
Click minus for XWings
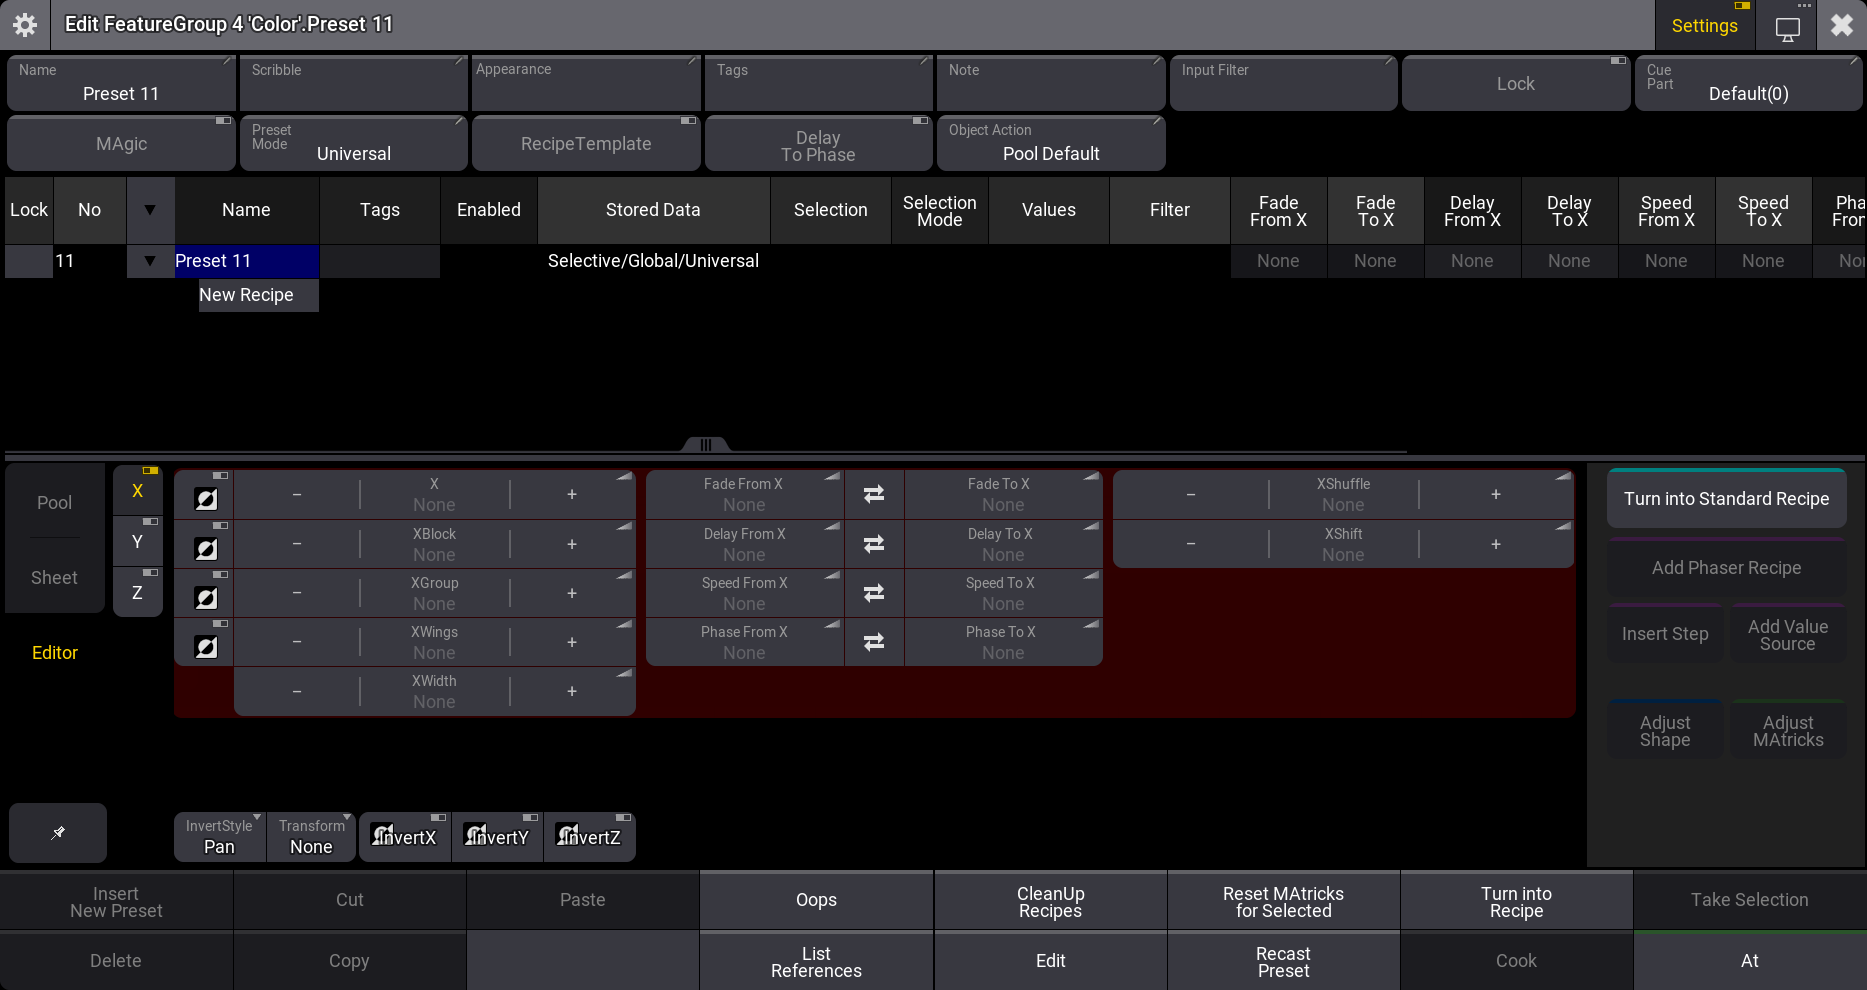[297, 642]
